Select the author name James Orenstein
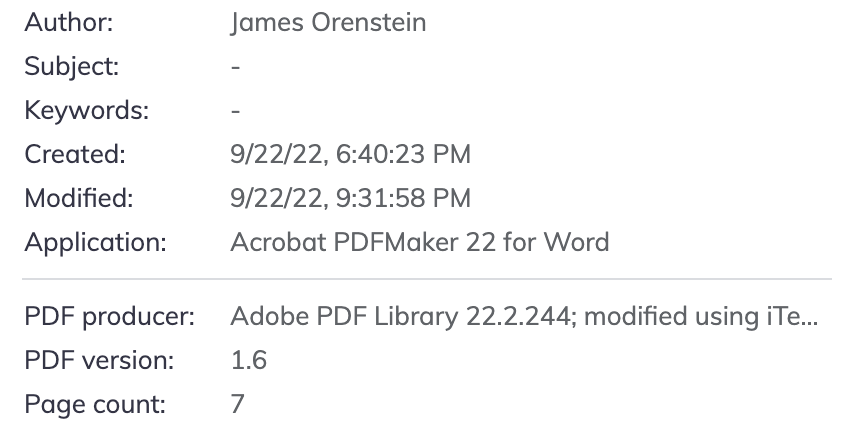 328,22
